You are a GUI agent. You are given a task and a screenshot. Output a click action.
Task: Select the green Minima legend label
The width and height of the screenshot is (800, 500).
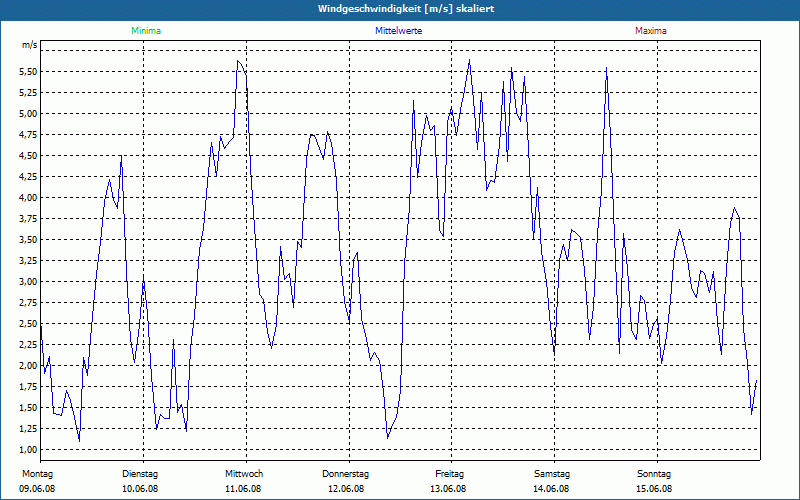(146, 31)
